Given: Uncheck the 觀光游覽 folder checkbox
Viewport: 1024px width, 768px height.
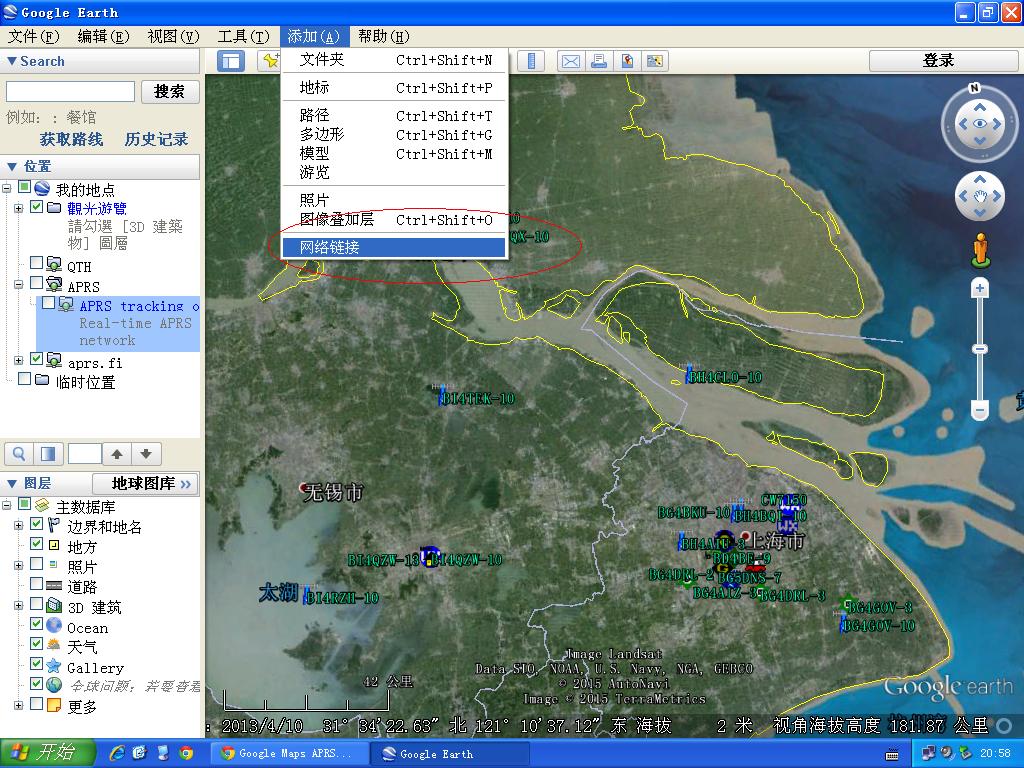Looking at the screenshot, I should (37, 207).
